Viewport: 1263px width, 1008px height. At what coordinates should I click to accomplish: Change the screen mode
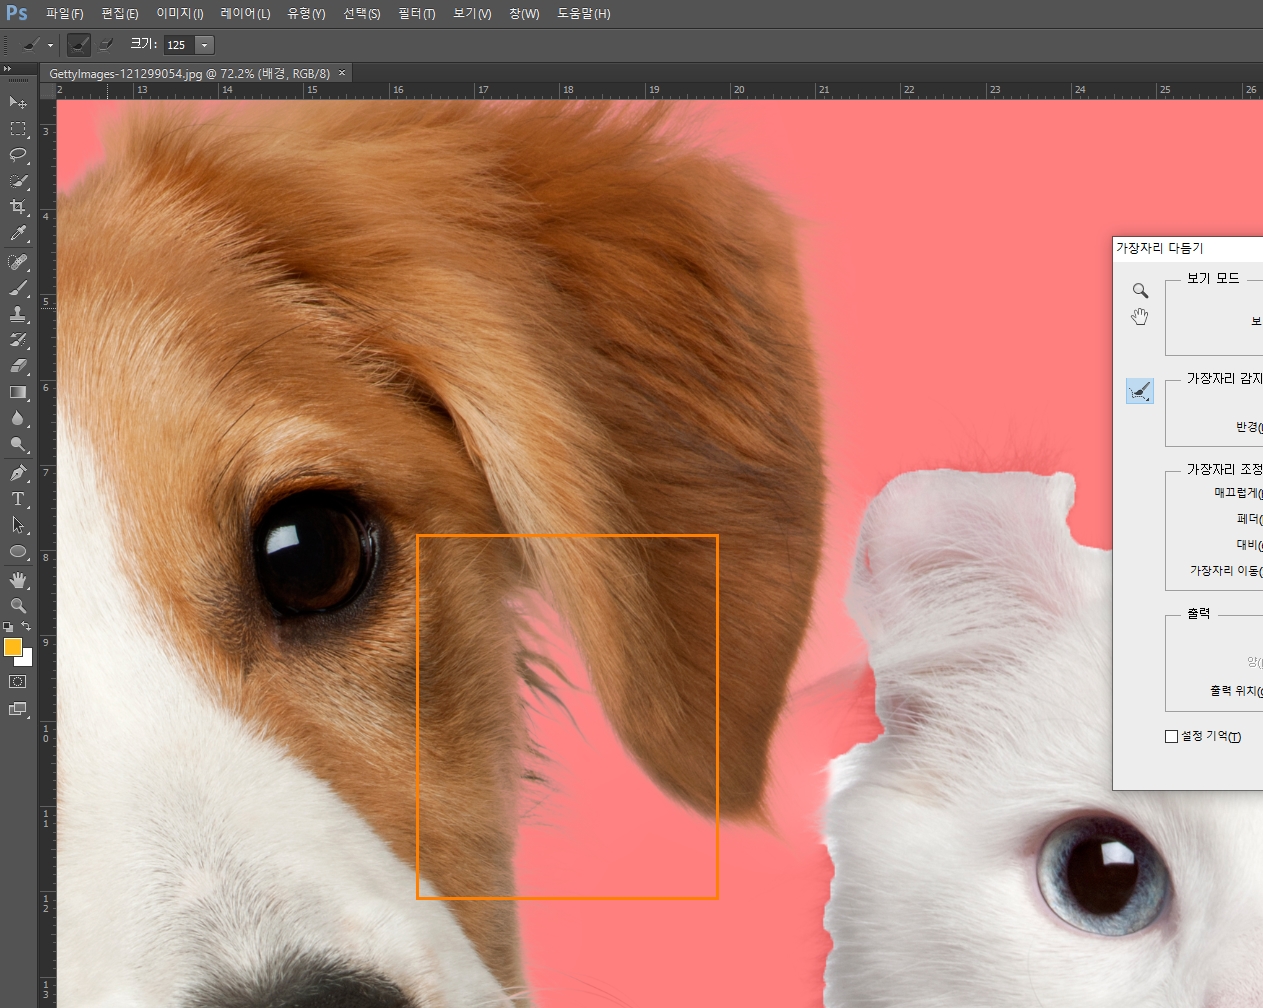[18, 709]
